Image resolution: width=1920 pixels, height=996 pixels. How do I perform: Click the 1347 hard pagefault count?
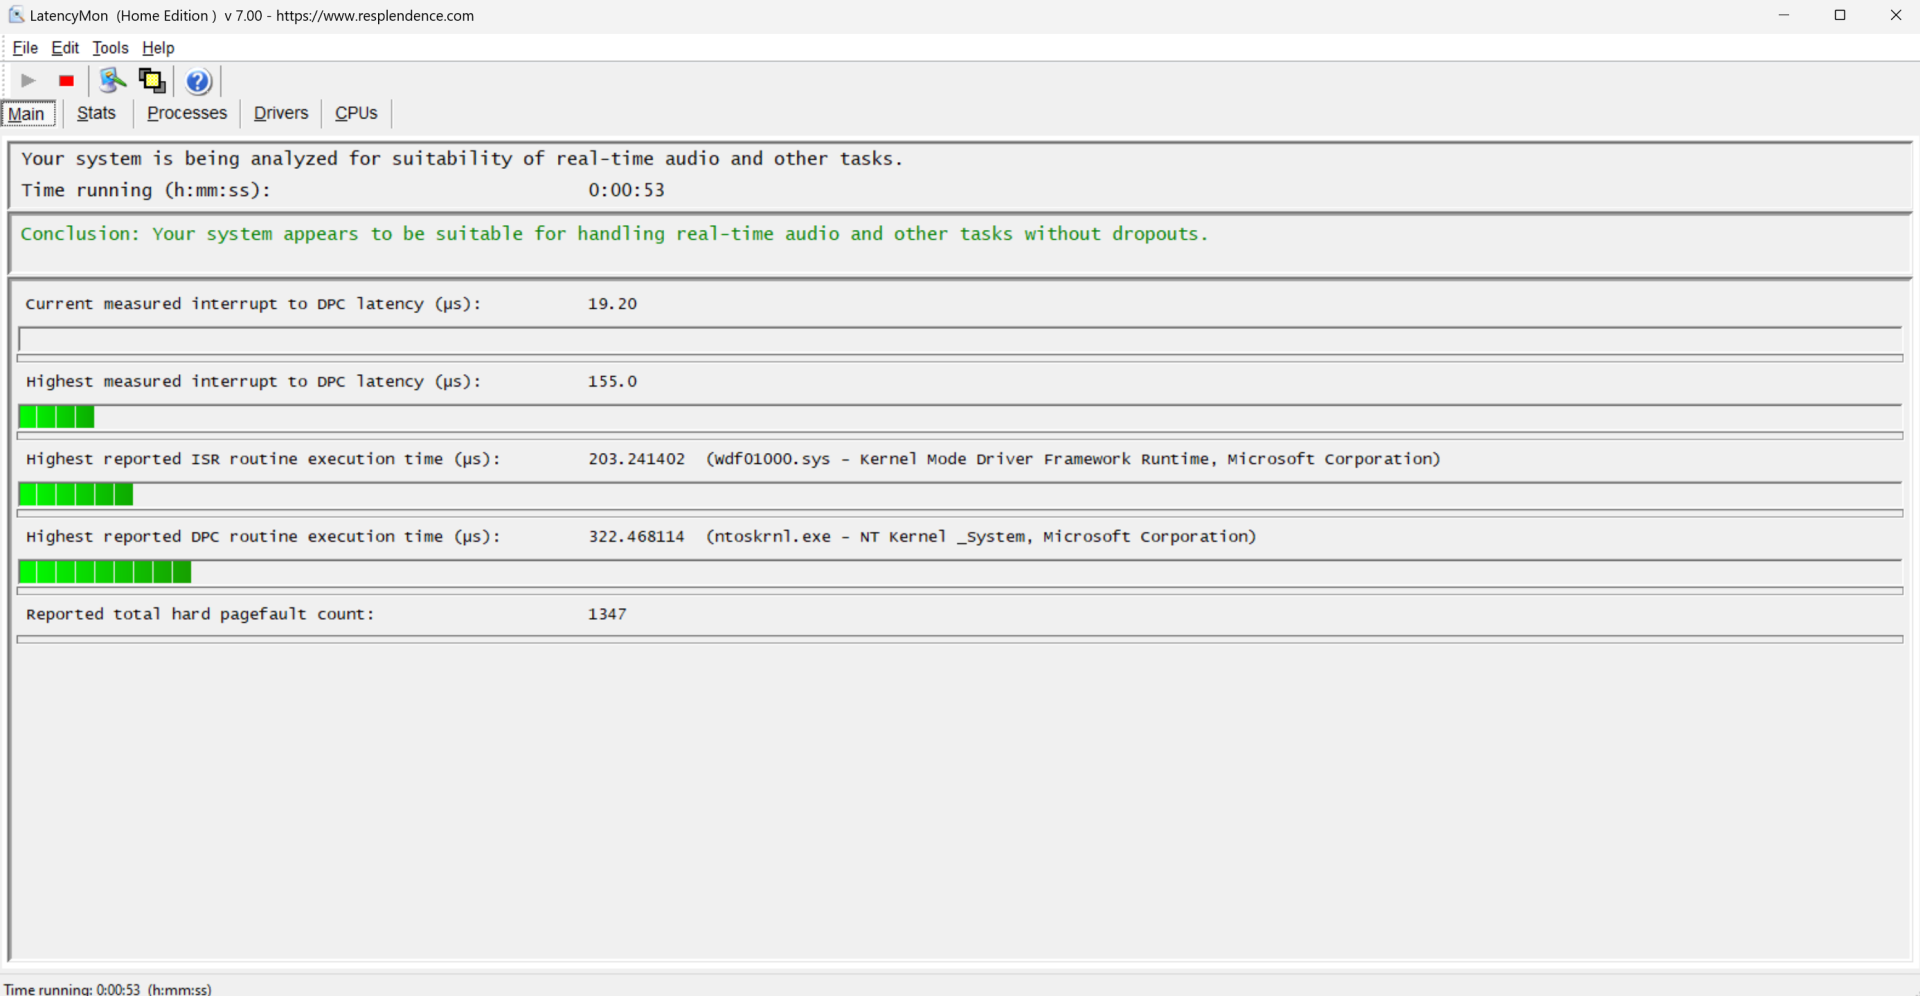(x=607, y=614)
